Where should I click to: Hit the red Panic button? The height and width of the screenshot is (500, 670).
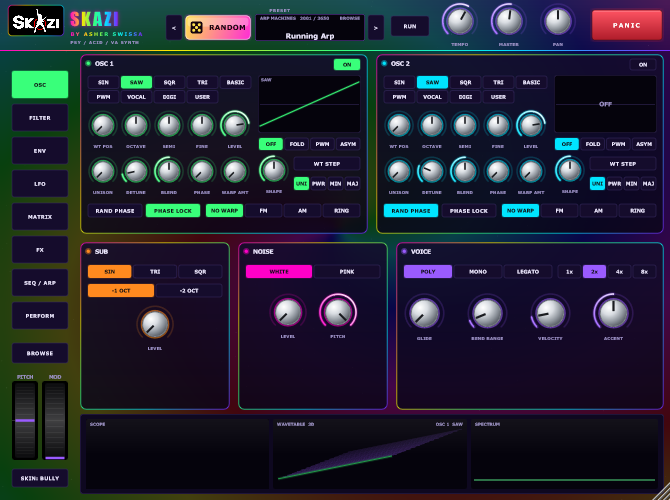click(627, 25)
